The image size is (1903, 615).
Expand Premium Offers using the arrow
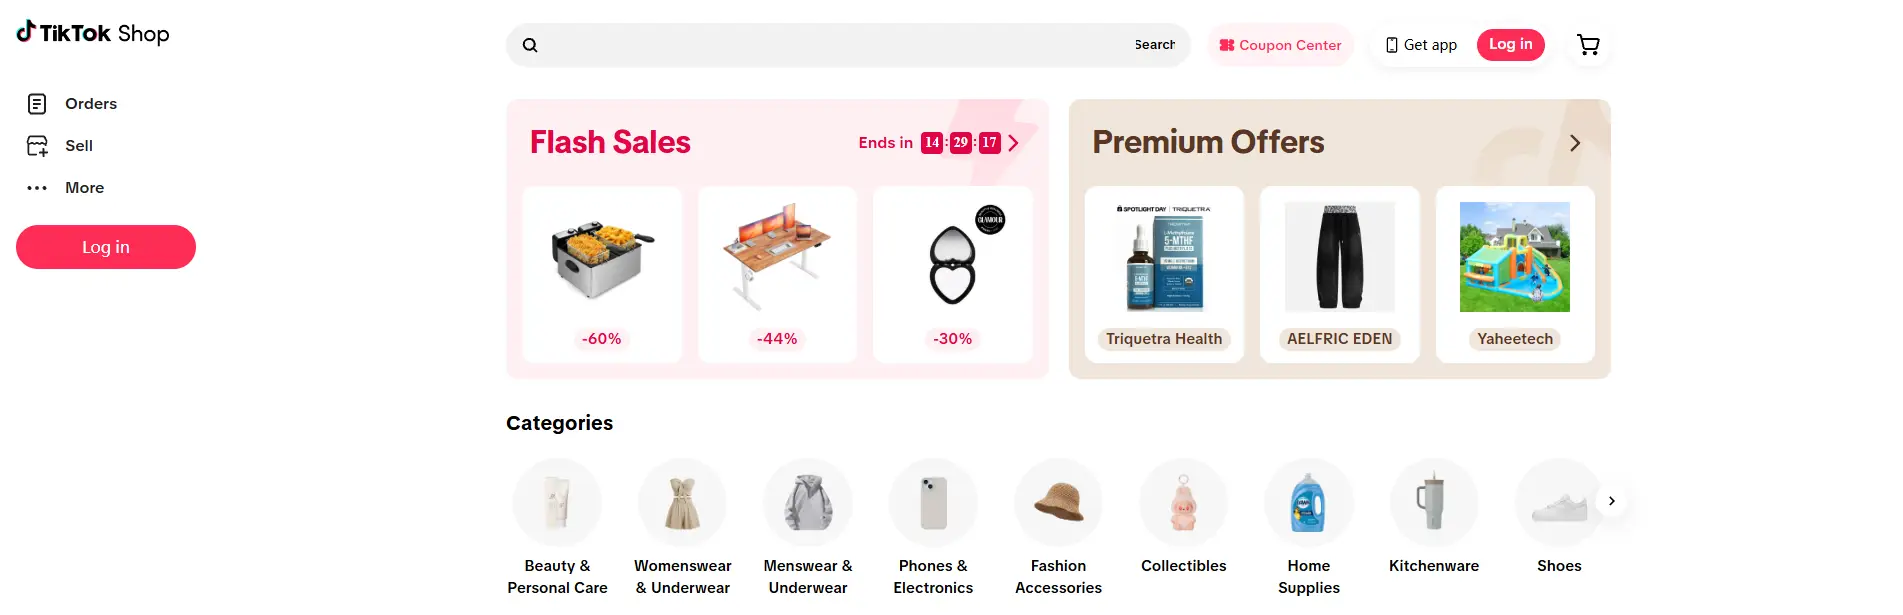click(x=1575, y=143)
